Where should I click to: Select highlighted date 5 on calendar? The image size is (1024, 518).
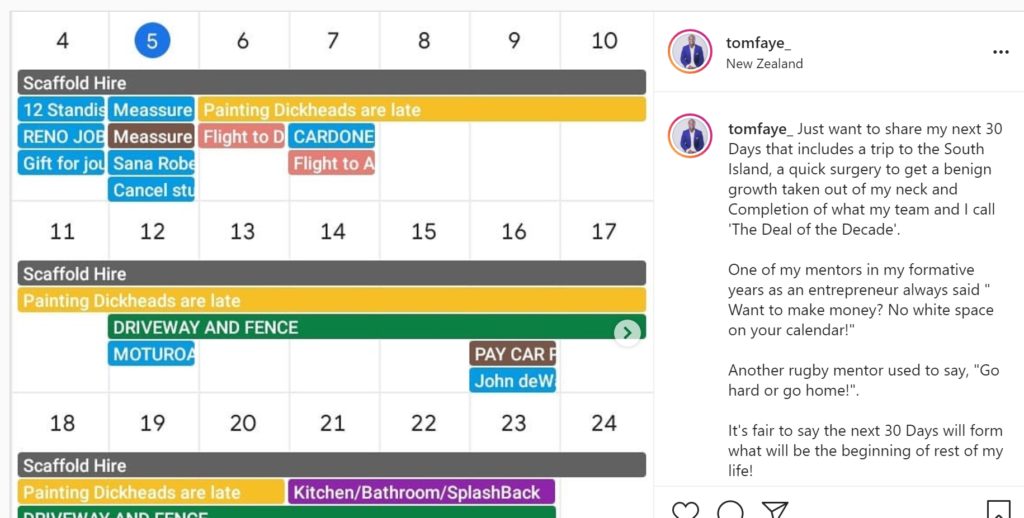152,40
